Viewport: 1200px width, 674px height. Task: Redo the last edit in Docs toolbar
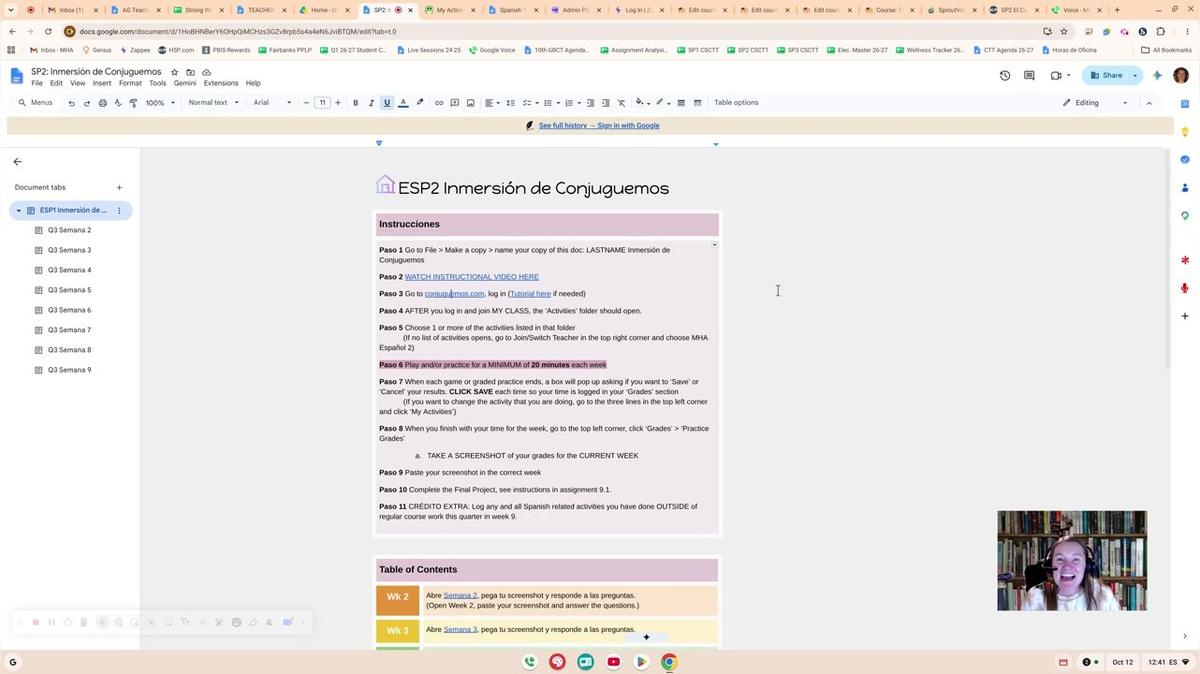tap(87, 103)
